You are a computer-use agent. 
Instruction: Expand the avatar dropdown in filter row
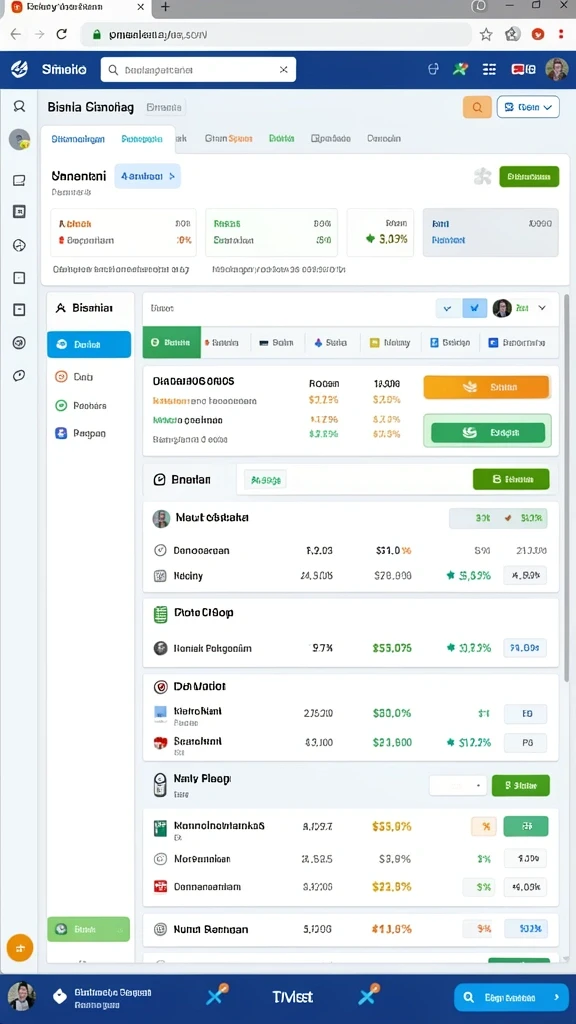pyautogui.click(x=520, y=308)
